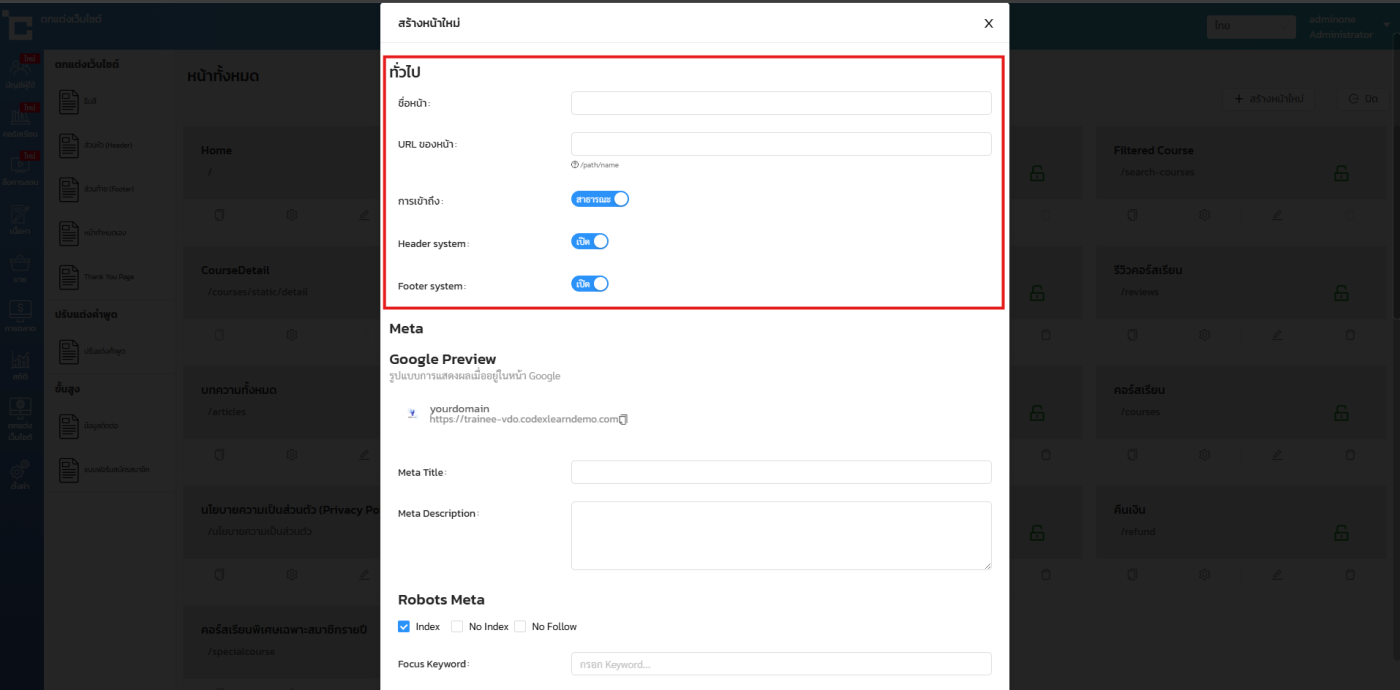This screenshot has width=1400, height=690.
Task: Click the green lock icon on รีวิวคอร์สเรียน card
Action: click(x=1340, y=293)
